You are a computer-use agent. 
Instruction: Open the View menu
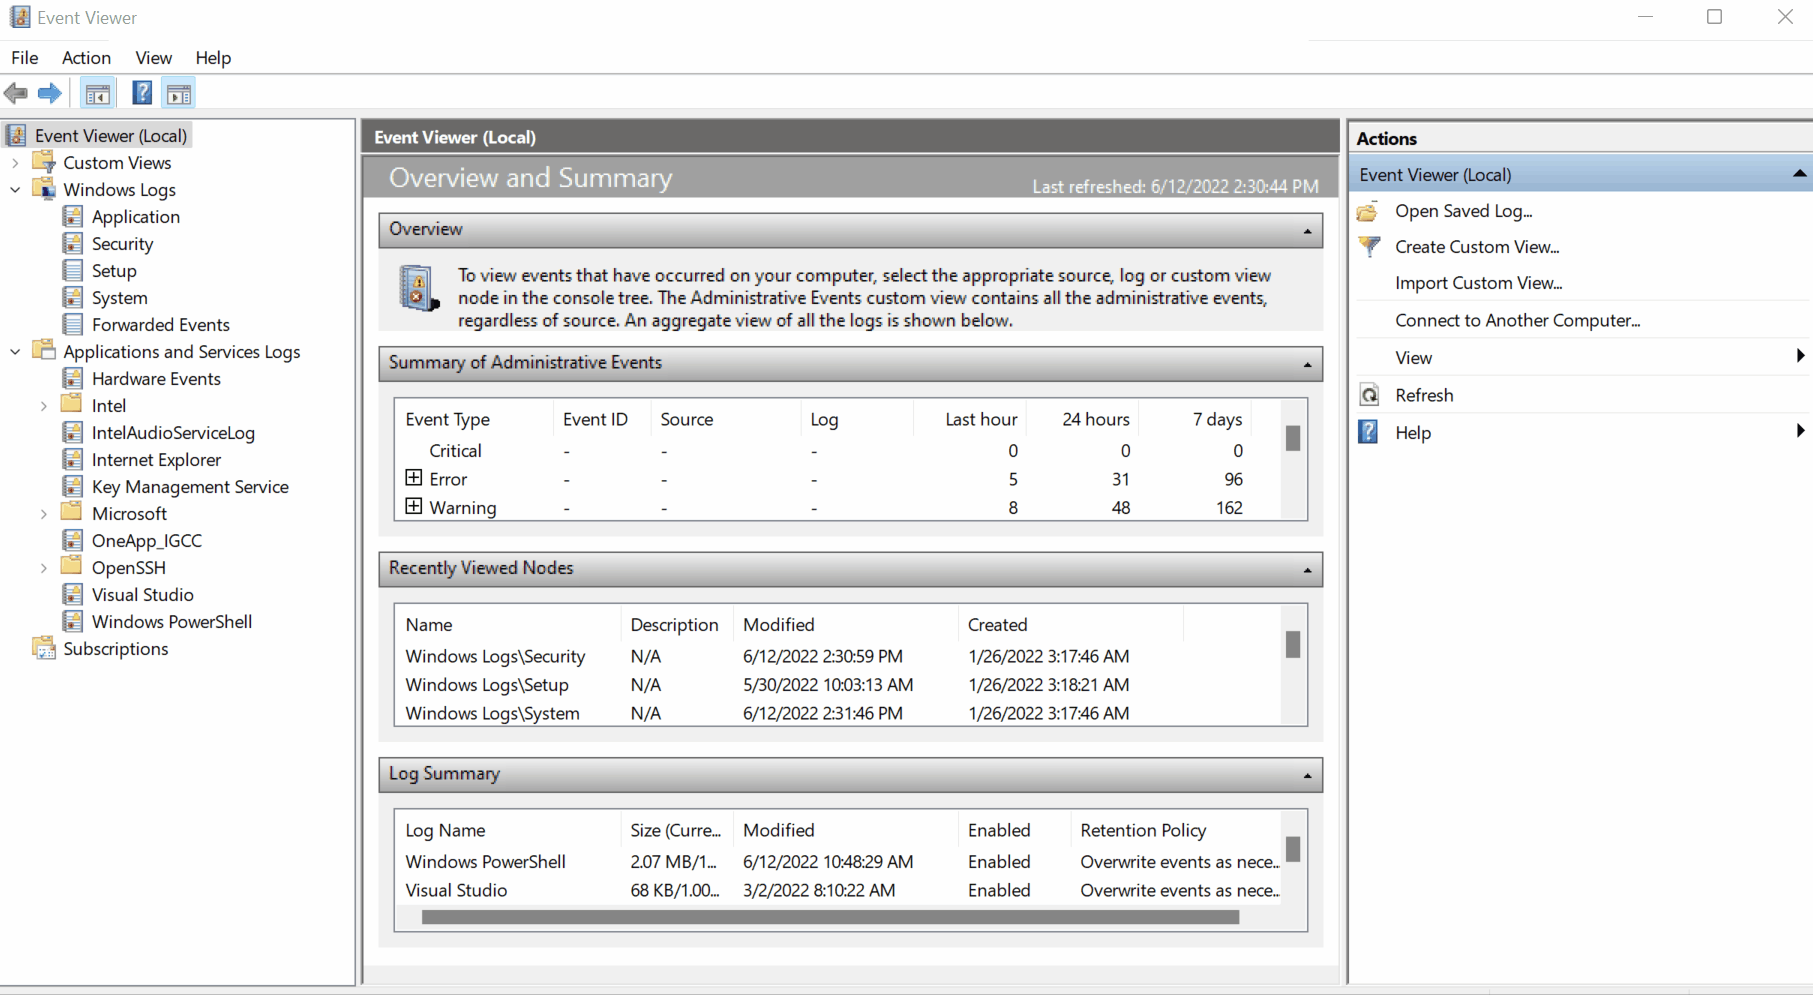[x=153, y=57]
